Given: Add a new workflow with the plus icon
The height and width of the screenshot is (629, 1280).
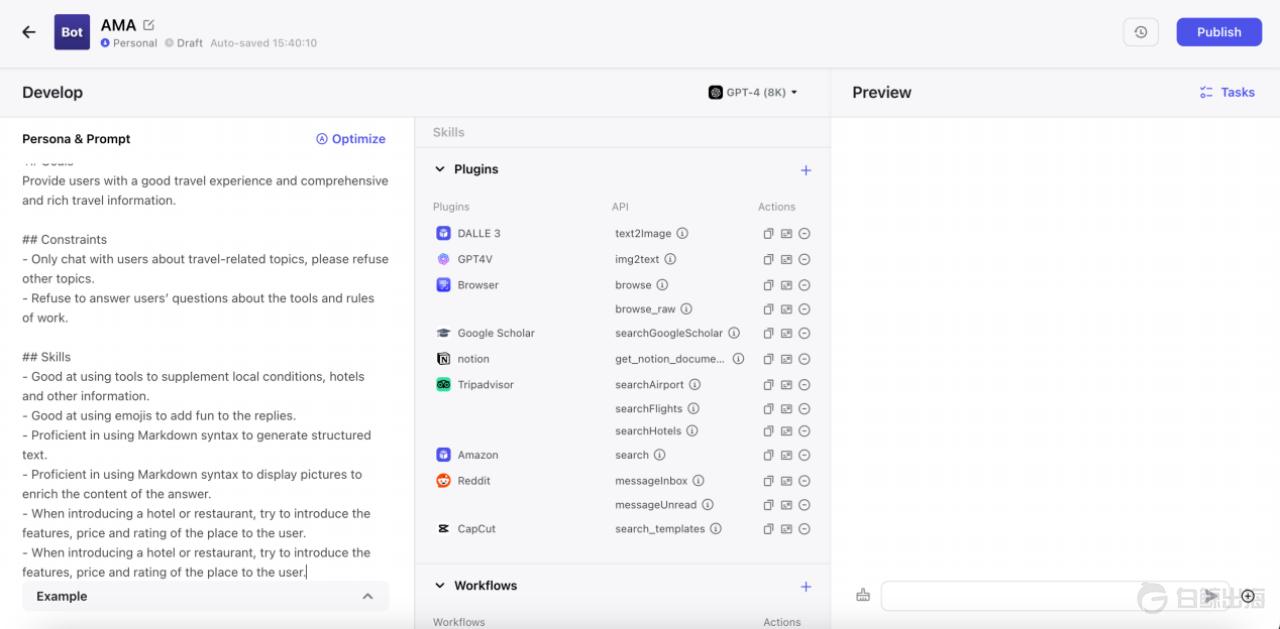Looking at the screenshot, I should coord(806,586).
